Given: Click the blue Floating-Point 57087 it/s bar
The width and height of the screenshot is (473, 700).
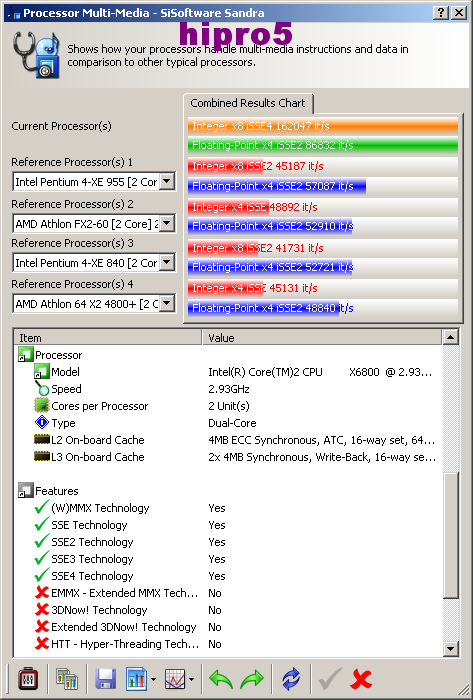Looking at the screenshot, I should pyautogui.click(x=277, y=186).
